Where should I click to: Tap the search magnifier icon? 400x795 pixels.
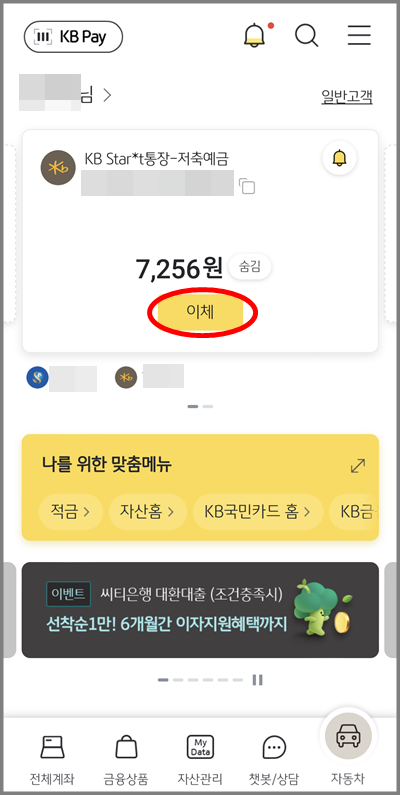click(x=307, y=36)
